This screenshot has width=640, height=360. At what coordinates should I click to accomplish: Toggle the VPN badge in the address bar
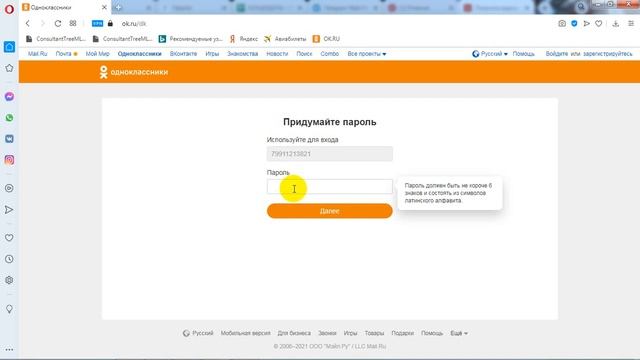pos(97,24)
